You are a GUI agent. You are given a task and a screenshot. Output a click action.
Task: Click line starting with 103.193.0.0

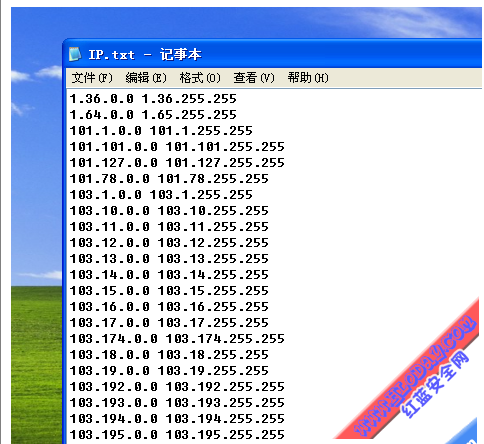(x=177, y=403)
